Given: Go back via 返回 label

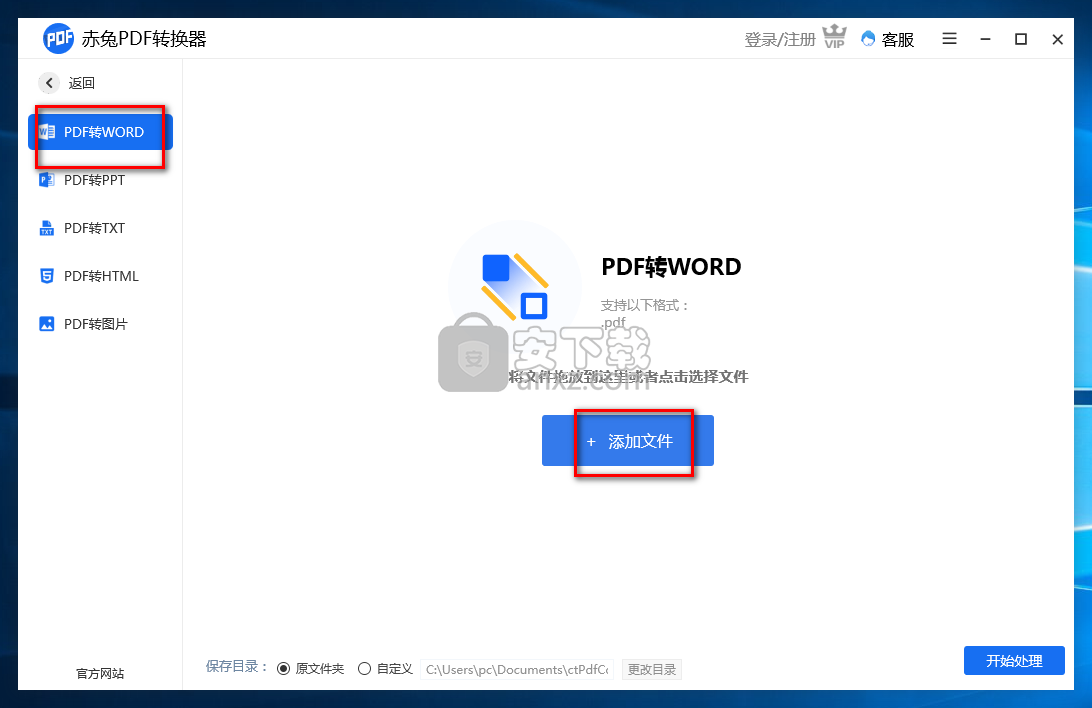Looking at the screenshot, I should tap(81, 83).
